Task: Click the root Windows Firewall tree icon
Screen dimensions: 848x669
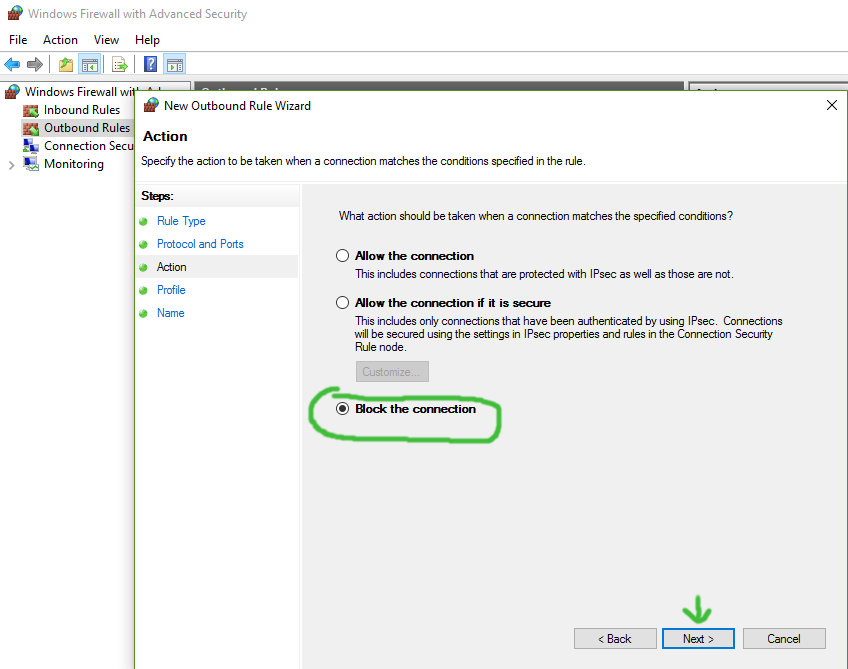Action: [12, 91]
